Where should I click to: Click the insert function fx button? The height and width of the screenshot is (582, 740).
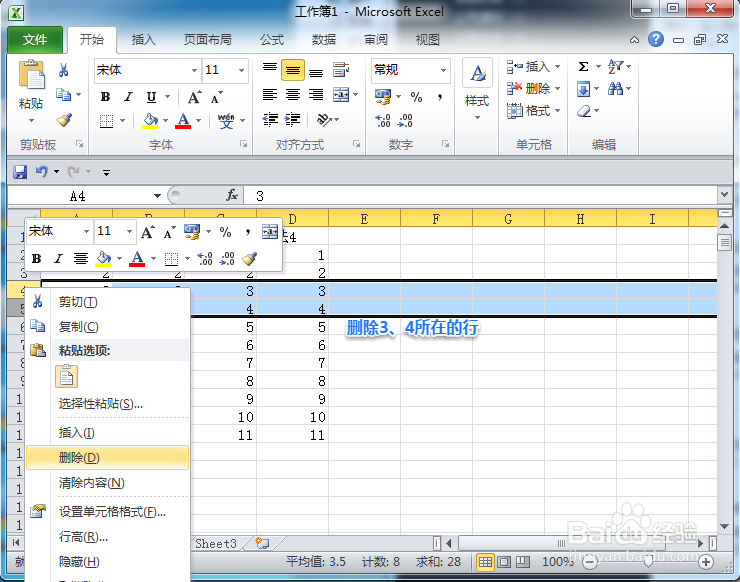[232, 195]
